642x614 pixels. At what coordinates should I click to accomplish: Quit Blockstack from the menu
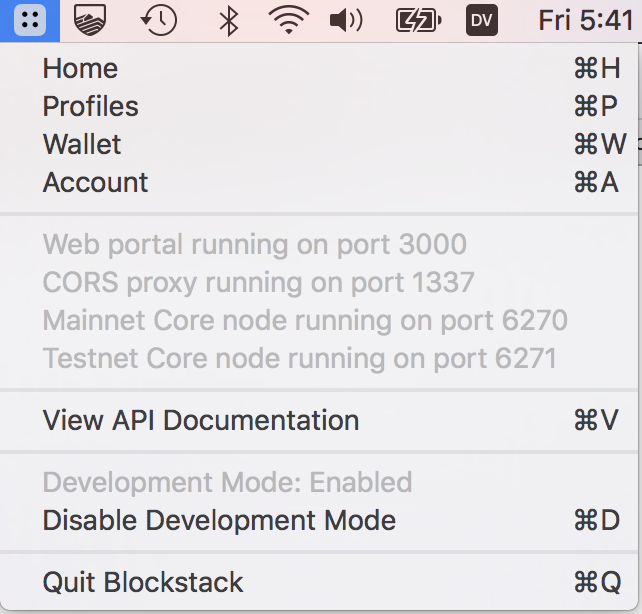tap(143, 582)
